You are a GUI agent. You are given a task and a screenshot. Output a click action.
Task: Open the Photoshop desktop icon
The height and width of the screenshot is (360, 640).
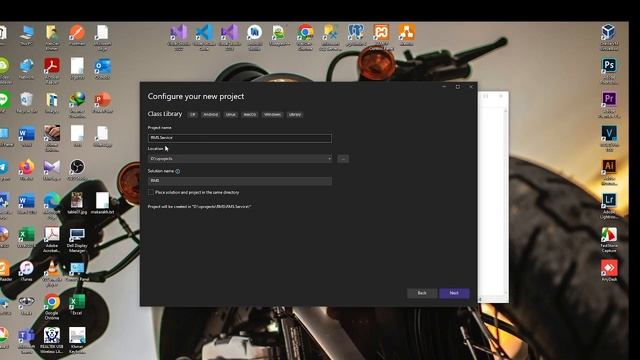[609, 70]
